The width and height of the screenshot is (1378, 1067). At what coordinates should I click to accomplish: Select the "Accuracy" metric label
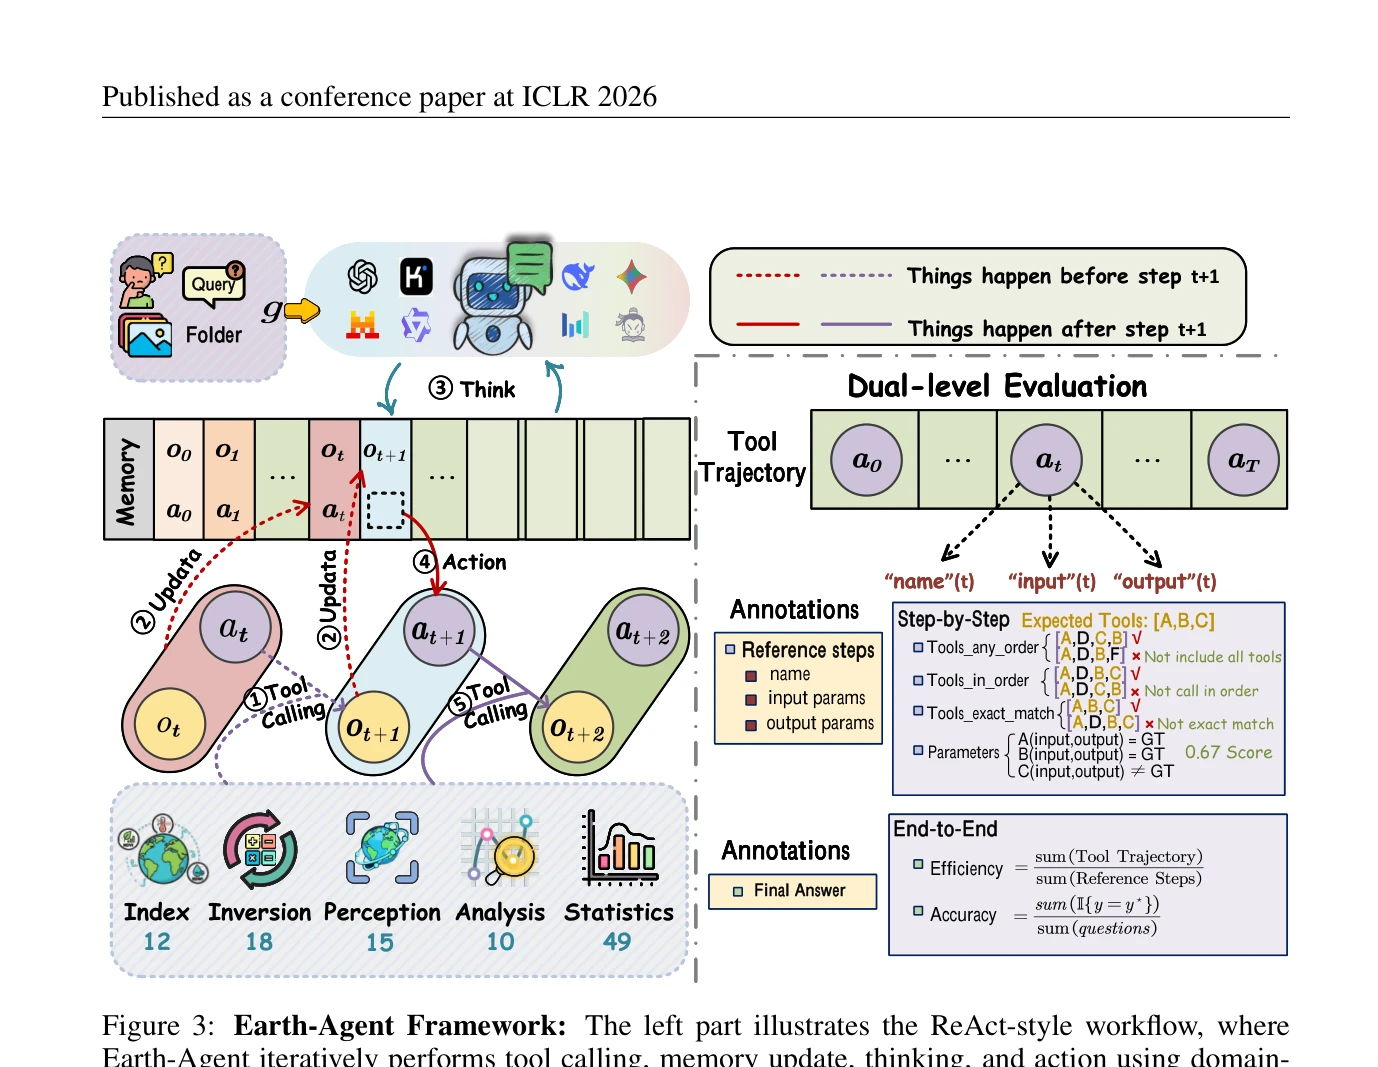(x=963, y=915)
